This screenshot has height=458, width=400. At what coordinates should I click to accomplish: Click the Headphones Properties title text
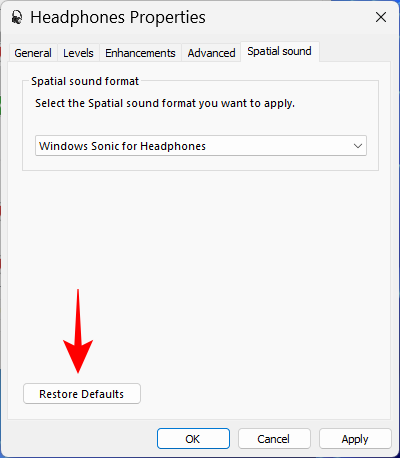[x=118, y=17]
